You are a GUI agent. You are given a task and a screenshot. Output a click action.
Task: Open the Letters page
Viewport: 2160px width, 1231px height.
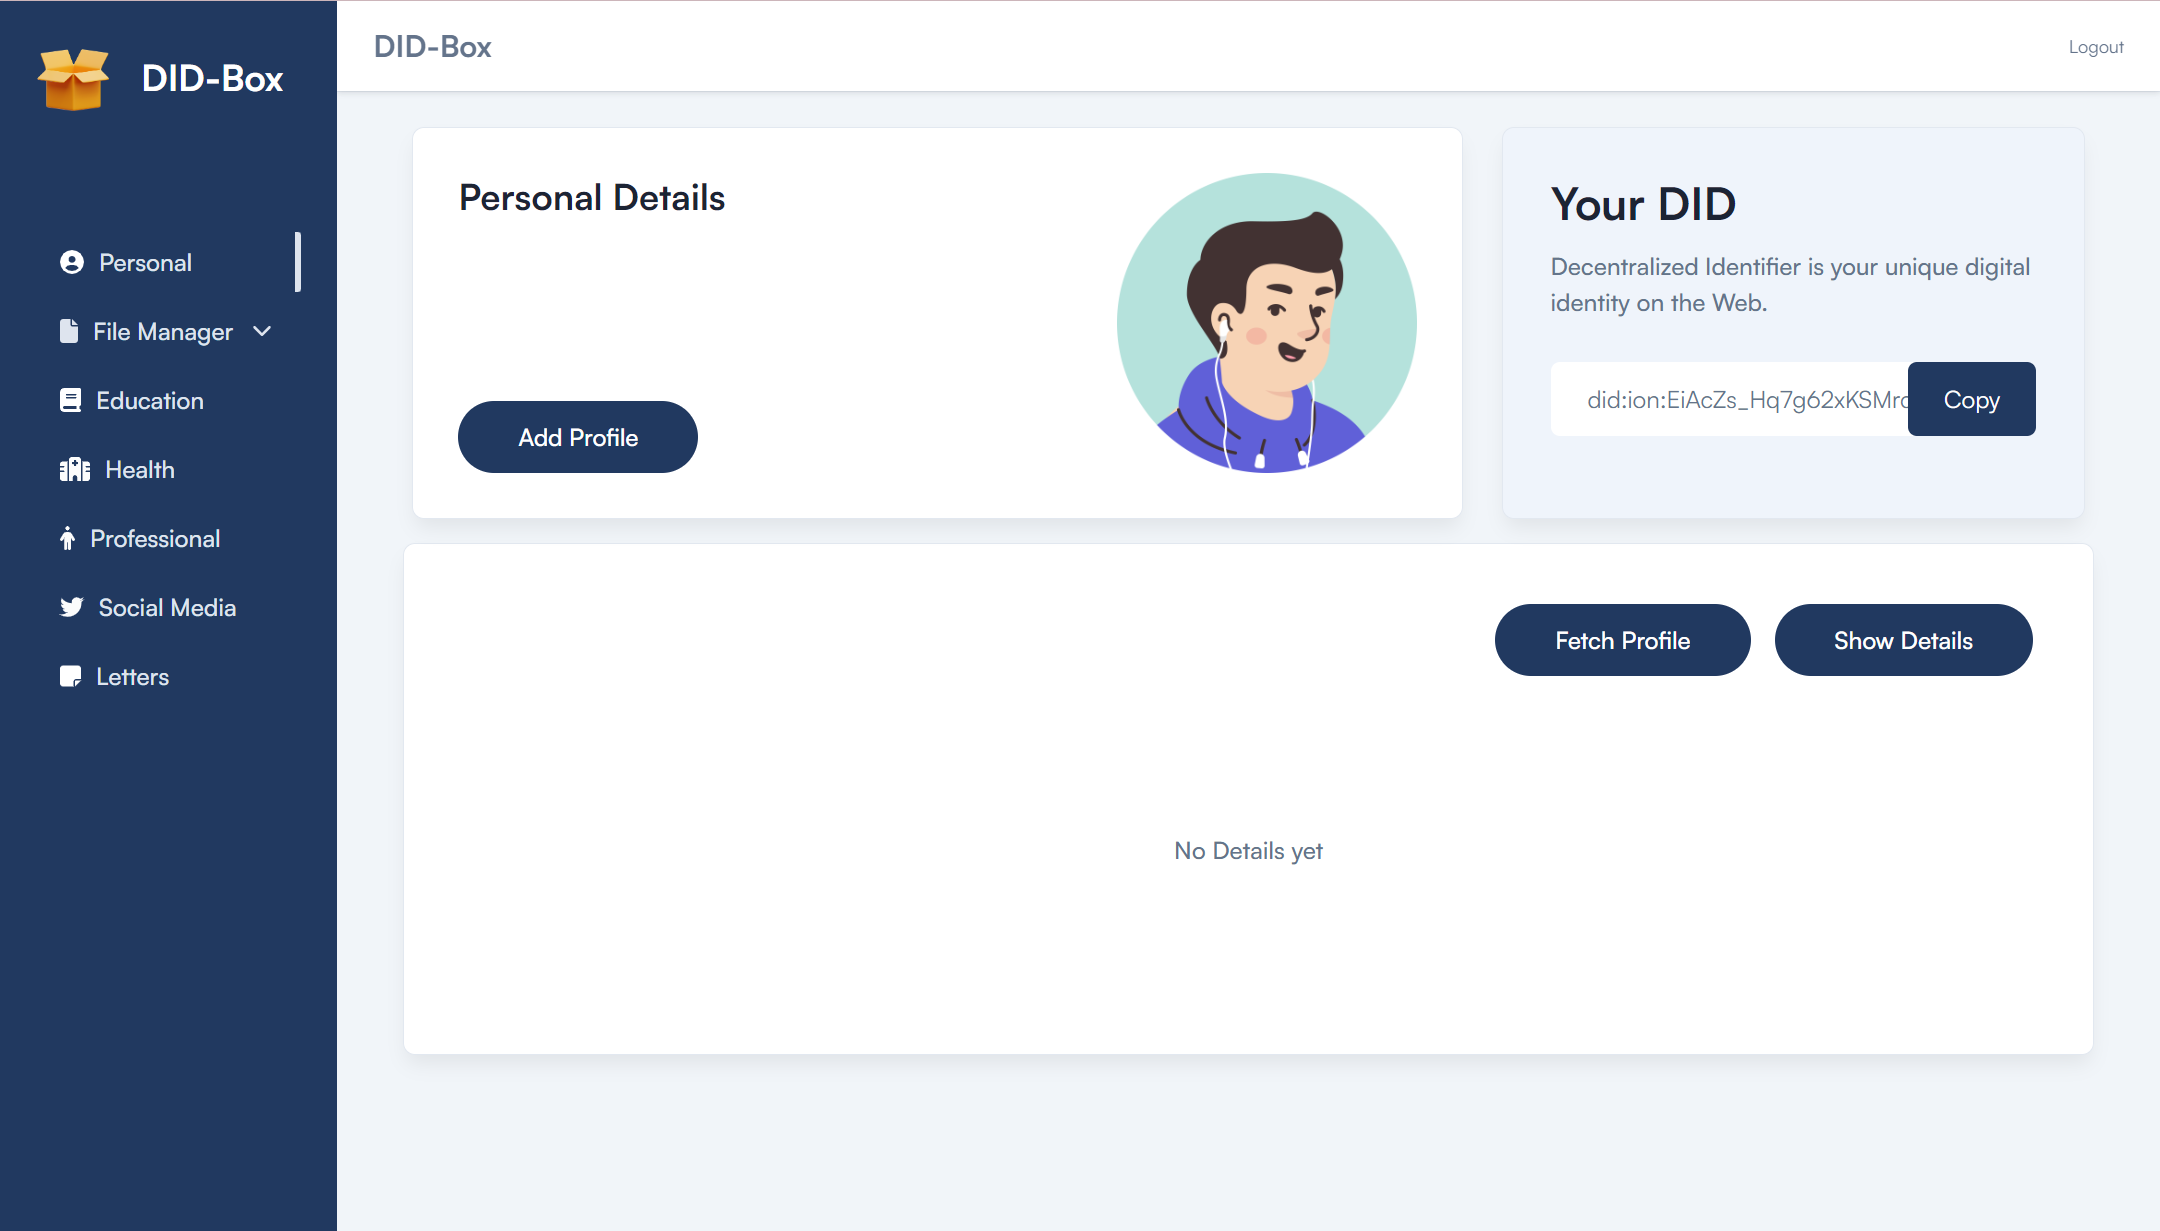point(132,676)
